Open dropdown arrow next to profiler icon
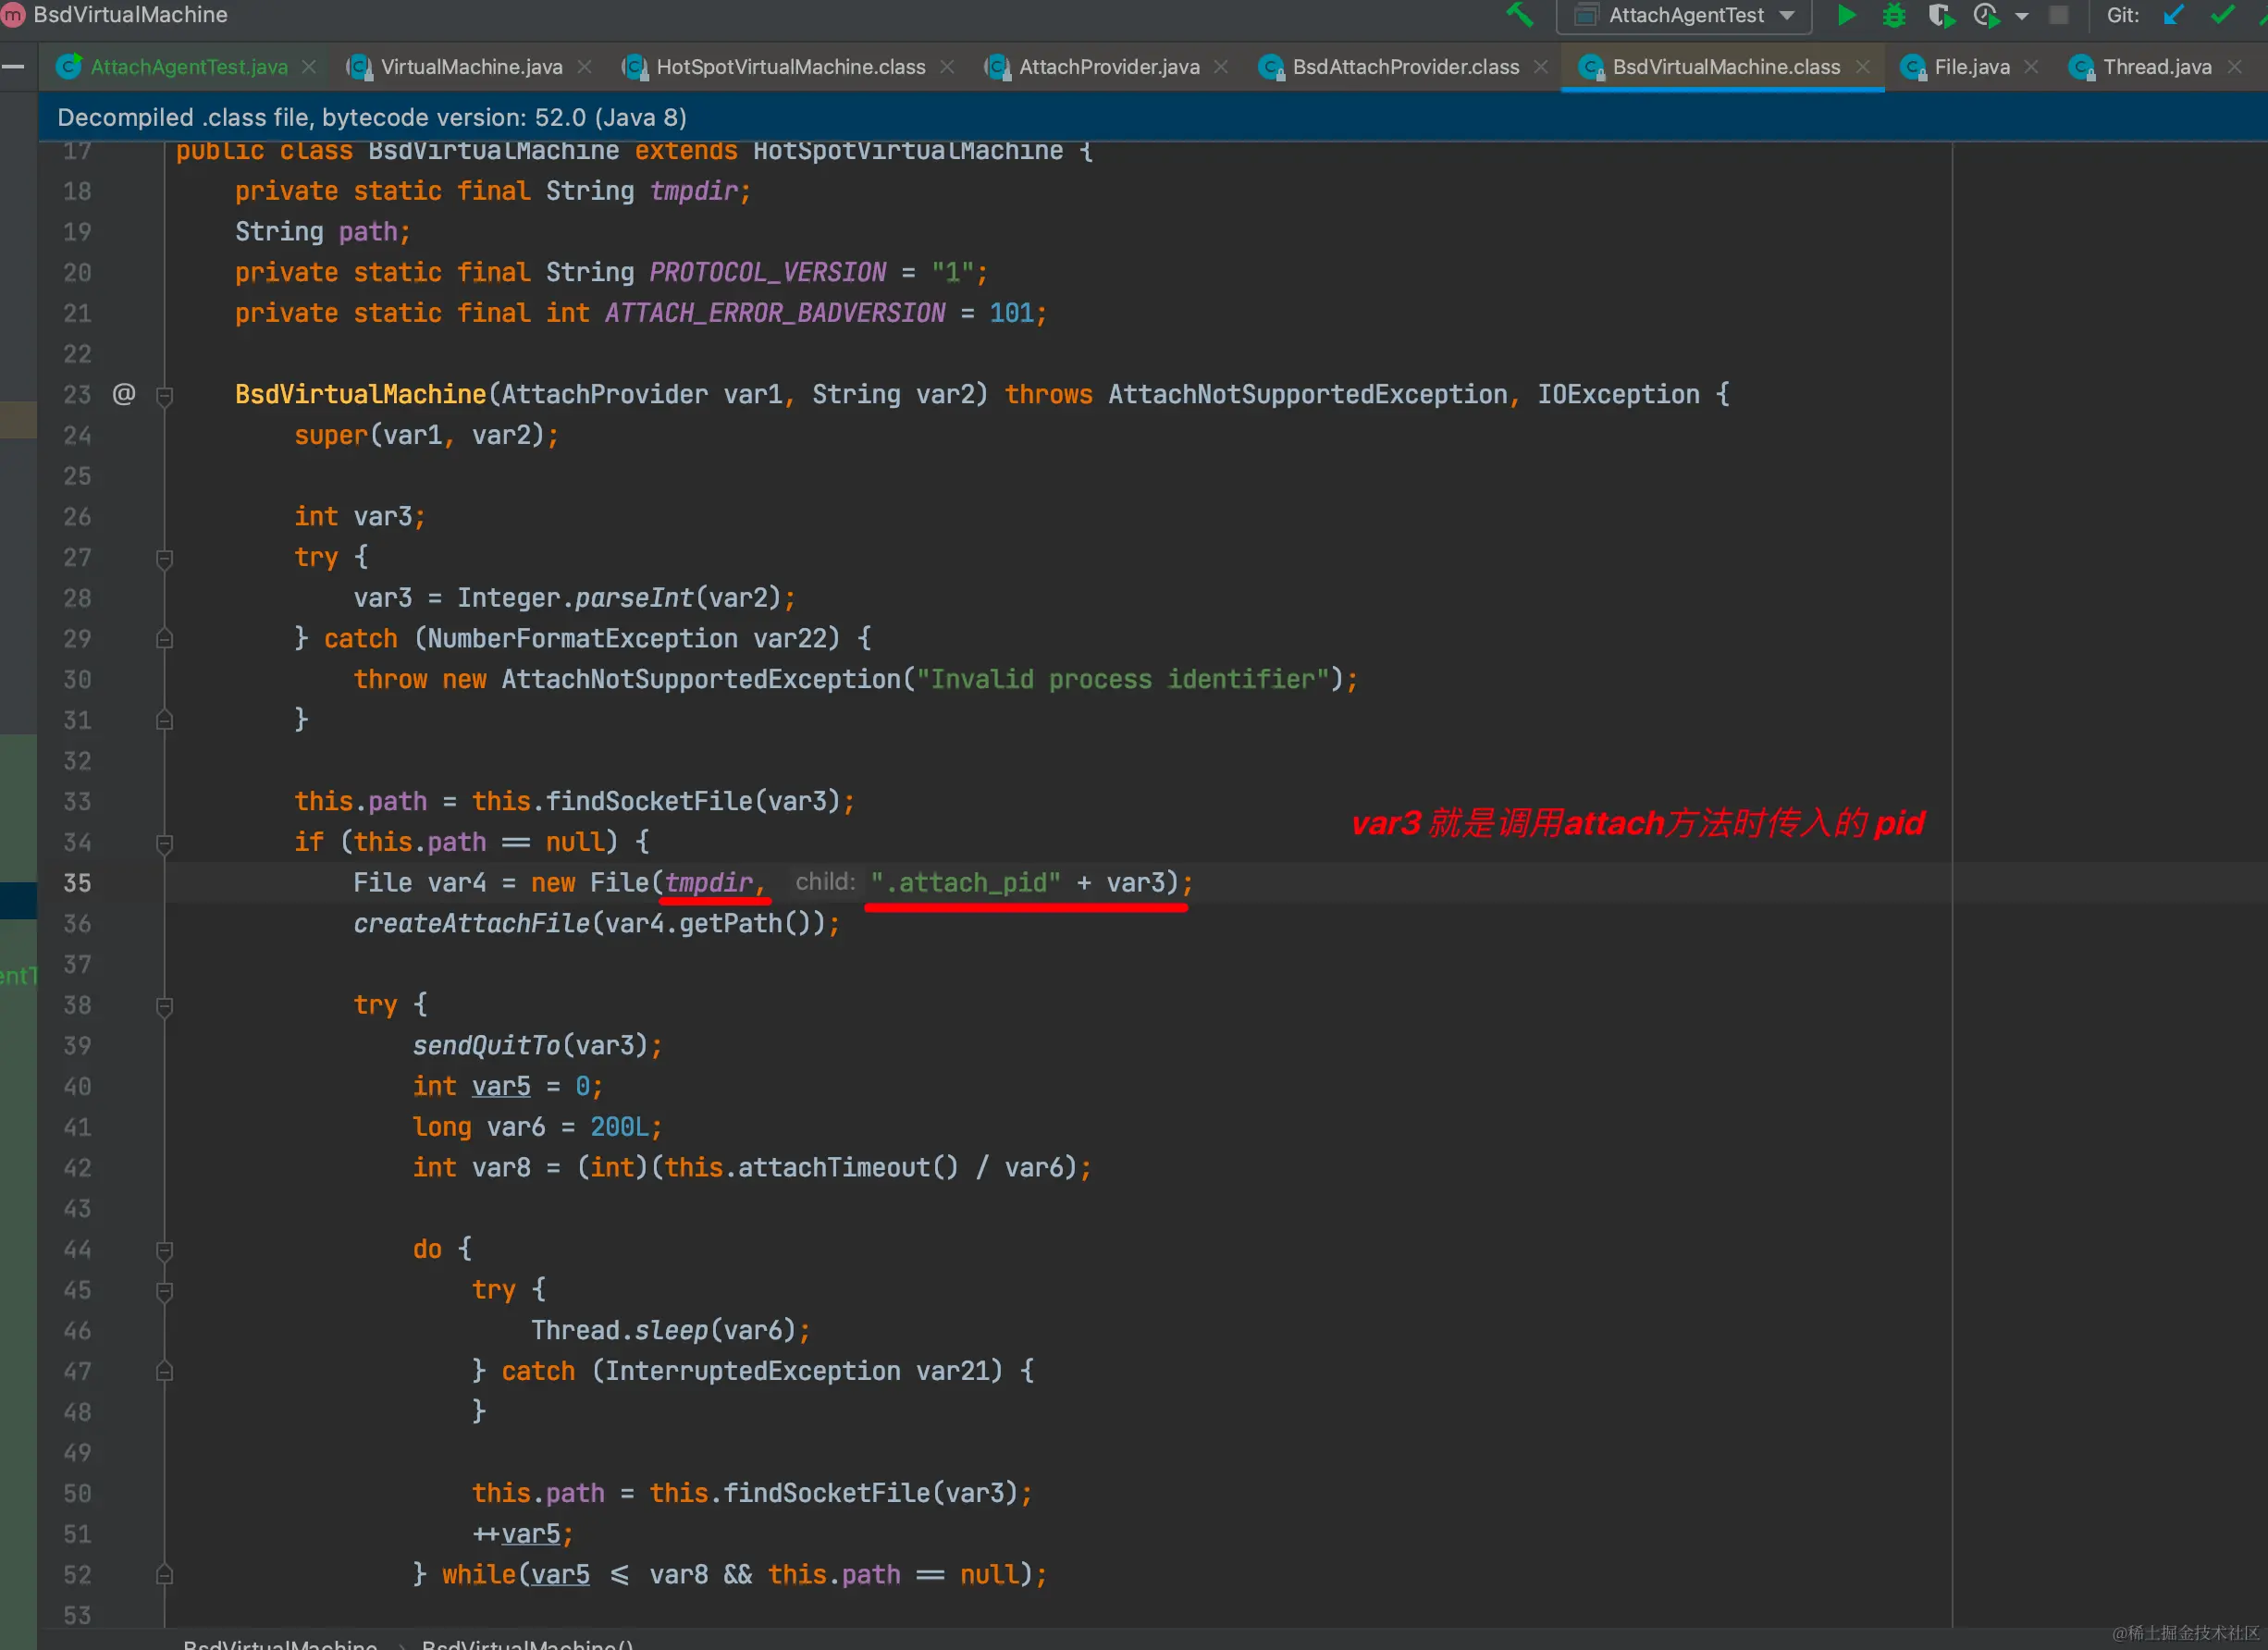The height and width of the screenshot is (1650, 2268). click(x=2022, y=16)
